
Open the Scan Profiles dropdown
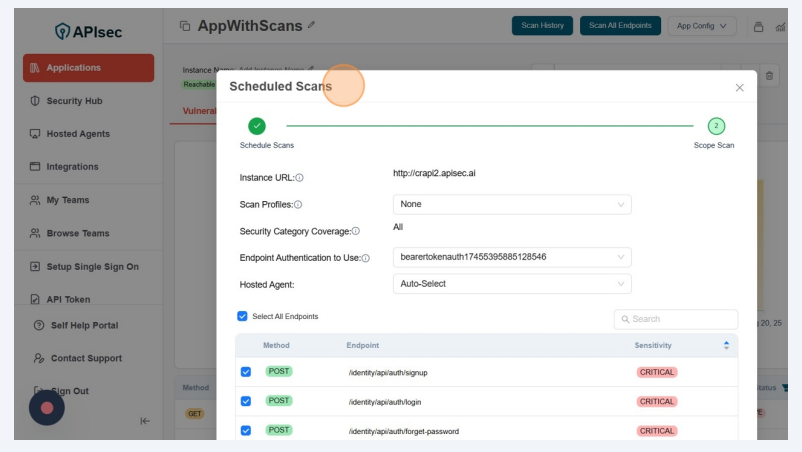tap(511, 204)
